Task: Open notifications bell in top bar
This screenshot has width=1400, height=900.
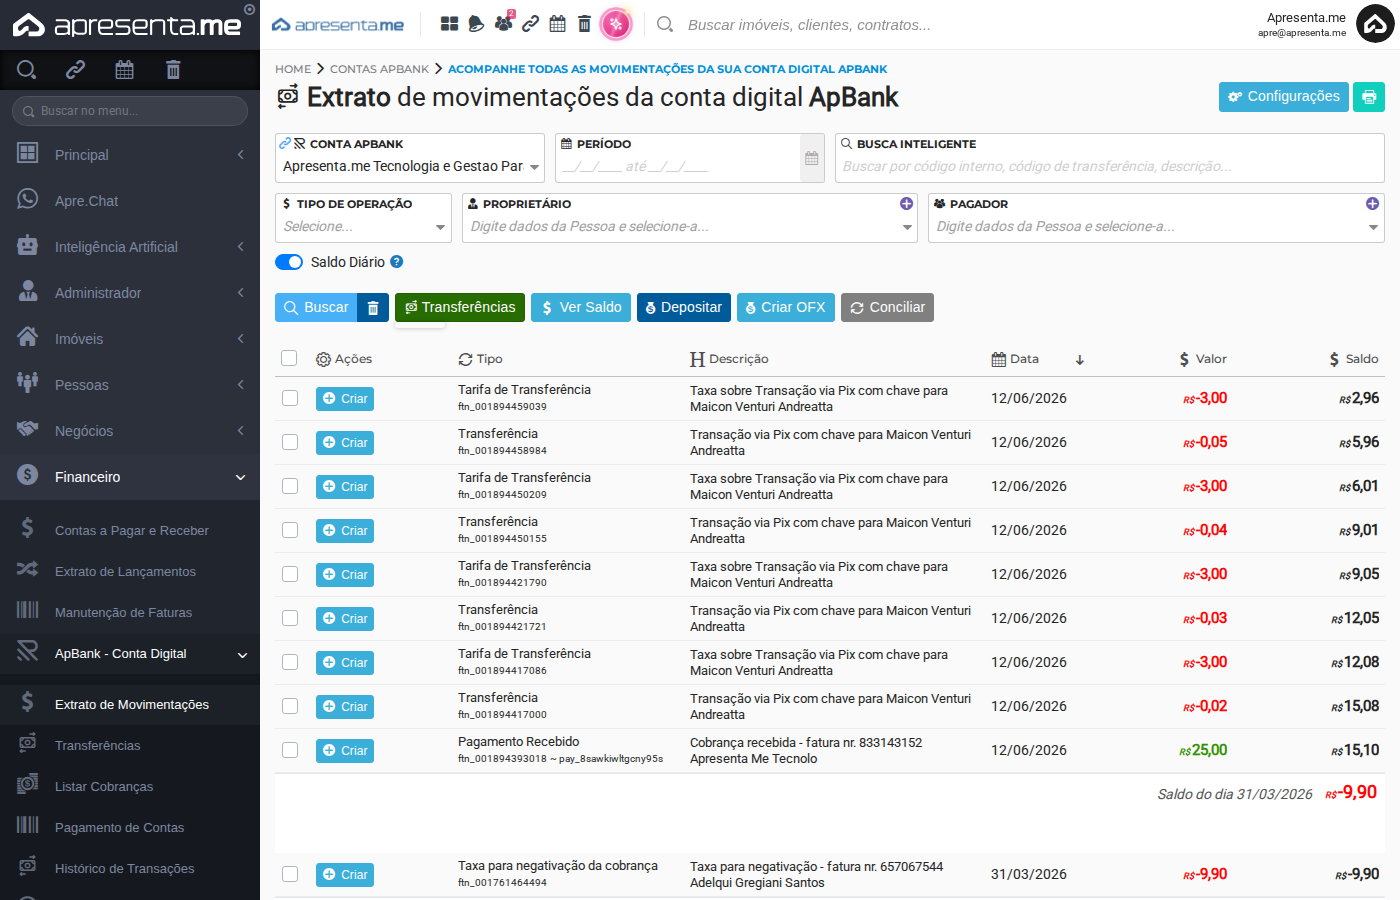Action: [x=476, y=24]
